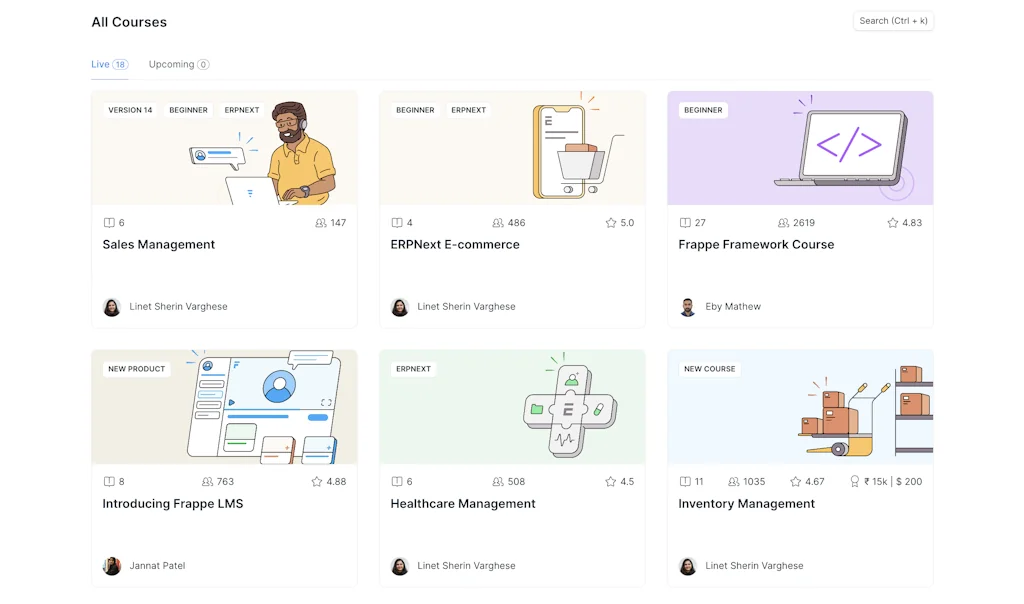Viewport: 1024px width, 604px height.
Task: Switch to the Upcoming courses tab
Action: click(x=171, y=64)
